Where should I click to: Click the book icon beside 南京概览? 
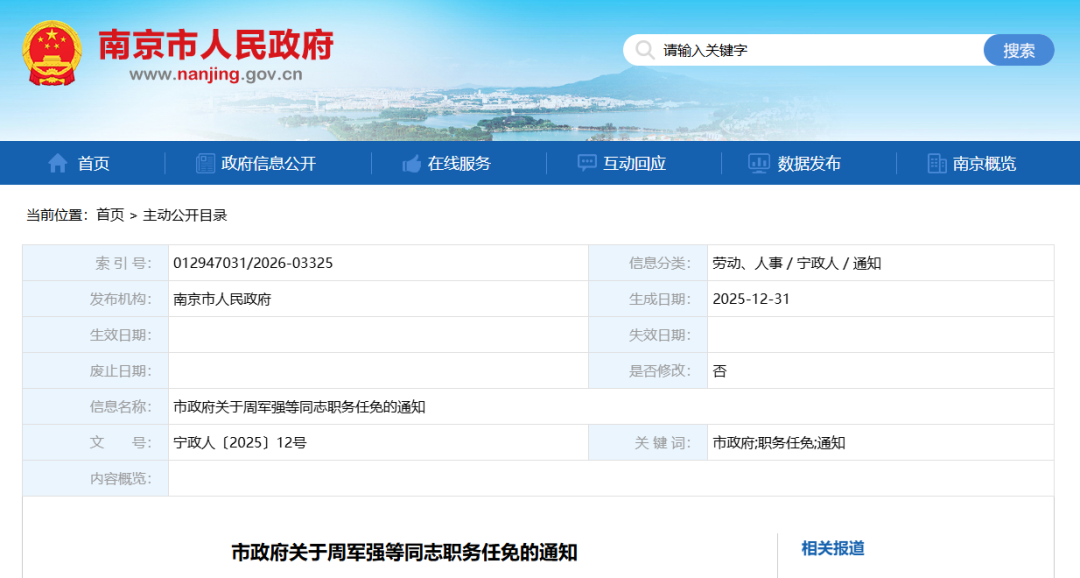(936, 163)
